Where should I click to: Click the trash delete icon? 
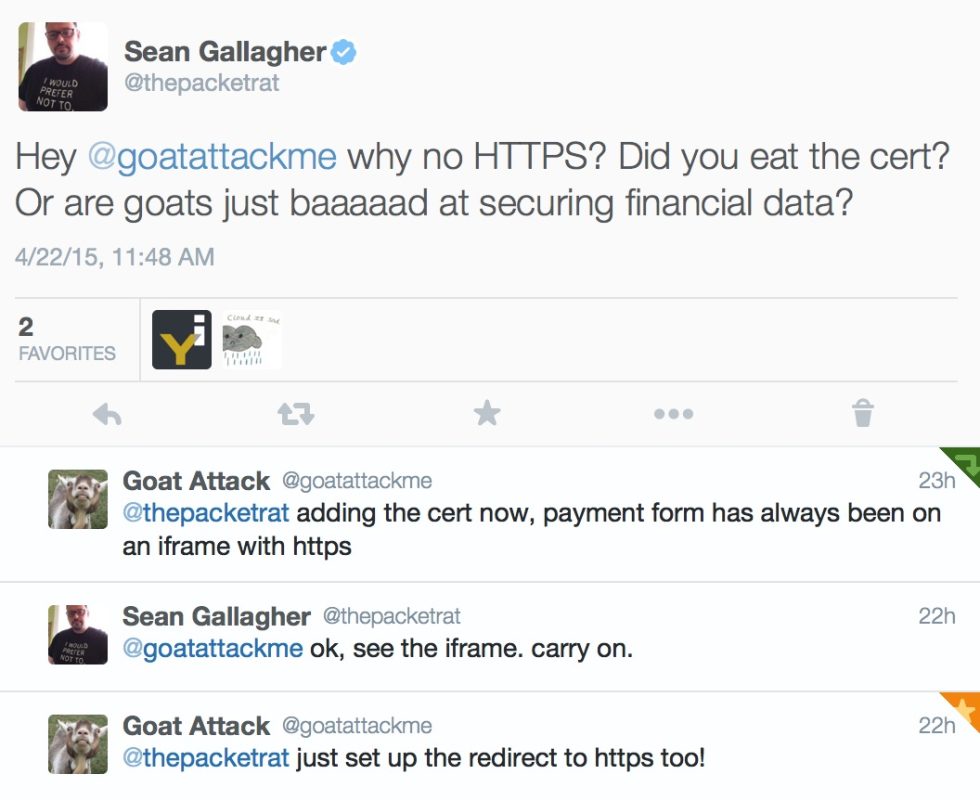click(x=862, y=413)
